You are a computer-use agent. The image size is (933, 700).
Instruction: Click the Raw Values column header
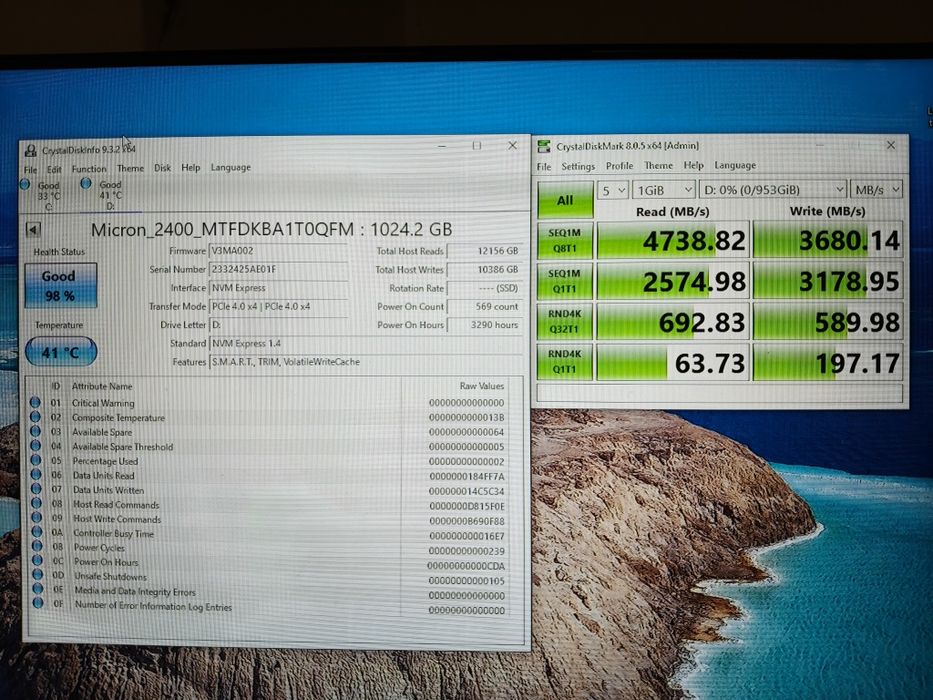coord(481,386)
